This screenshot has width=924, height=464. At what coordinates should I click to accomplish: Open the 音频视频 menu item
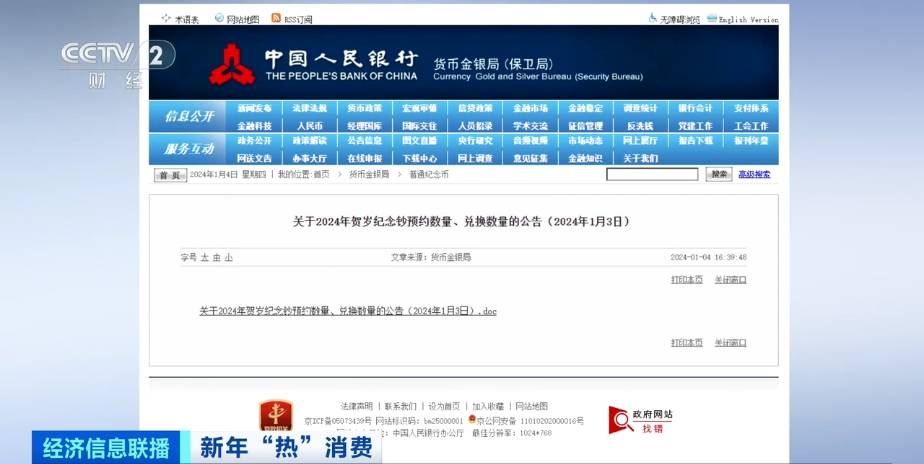[530, 141]
